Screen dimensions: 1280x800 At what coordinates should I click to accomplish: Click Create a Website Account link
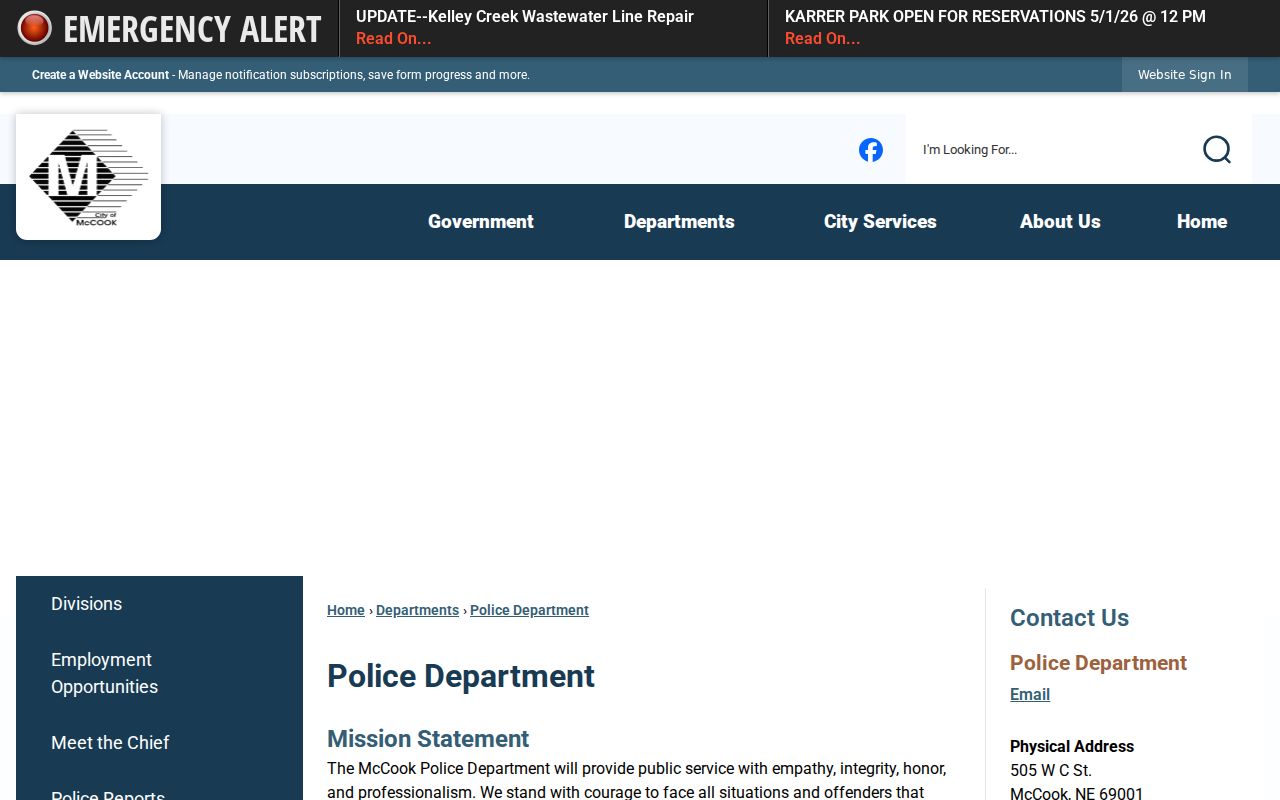[x=100, y=75]
